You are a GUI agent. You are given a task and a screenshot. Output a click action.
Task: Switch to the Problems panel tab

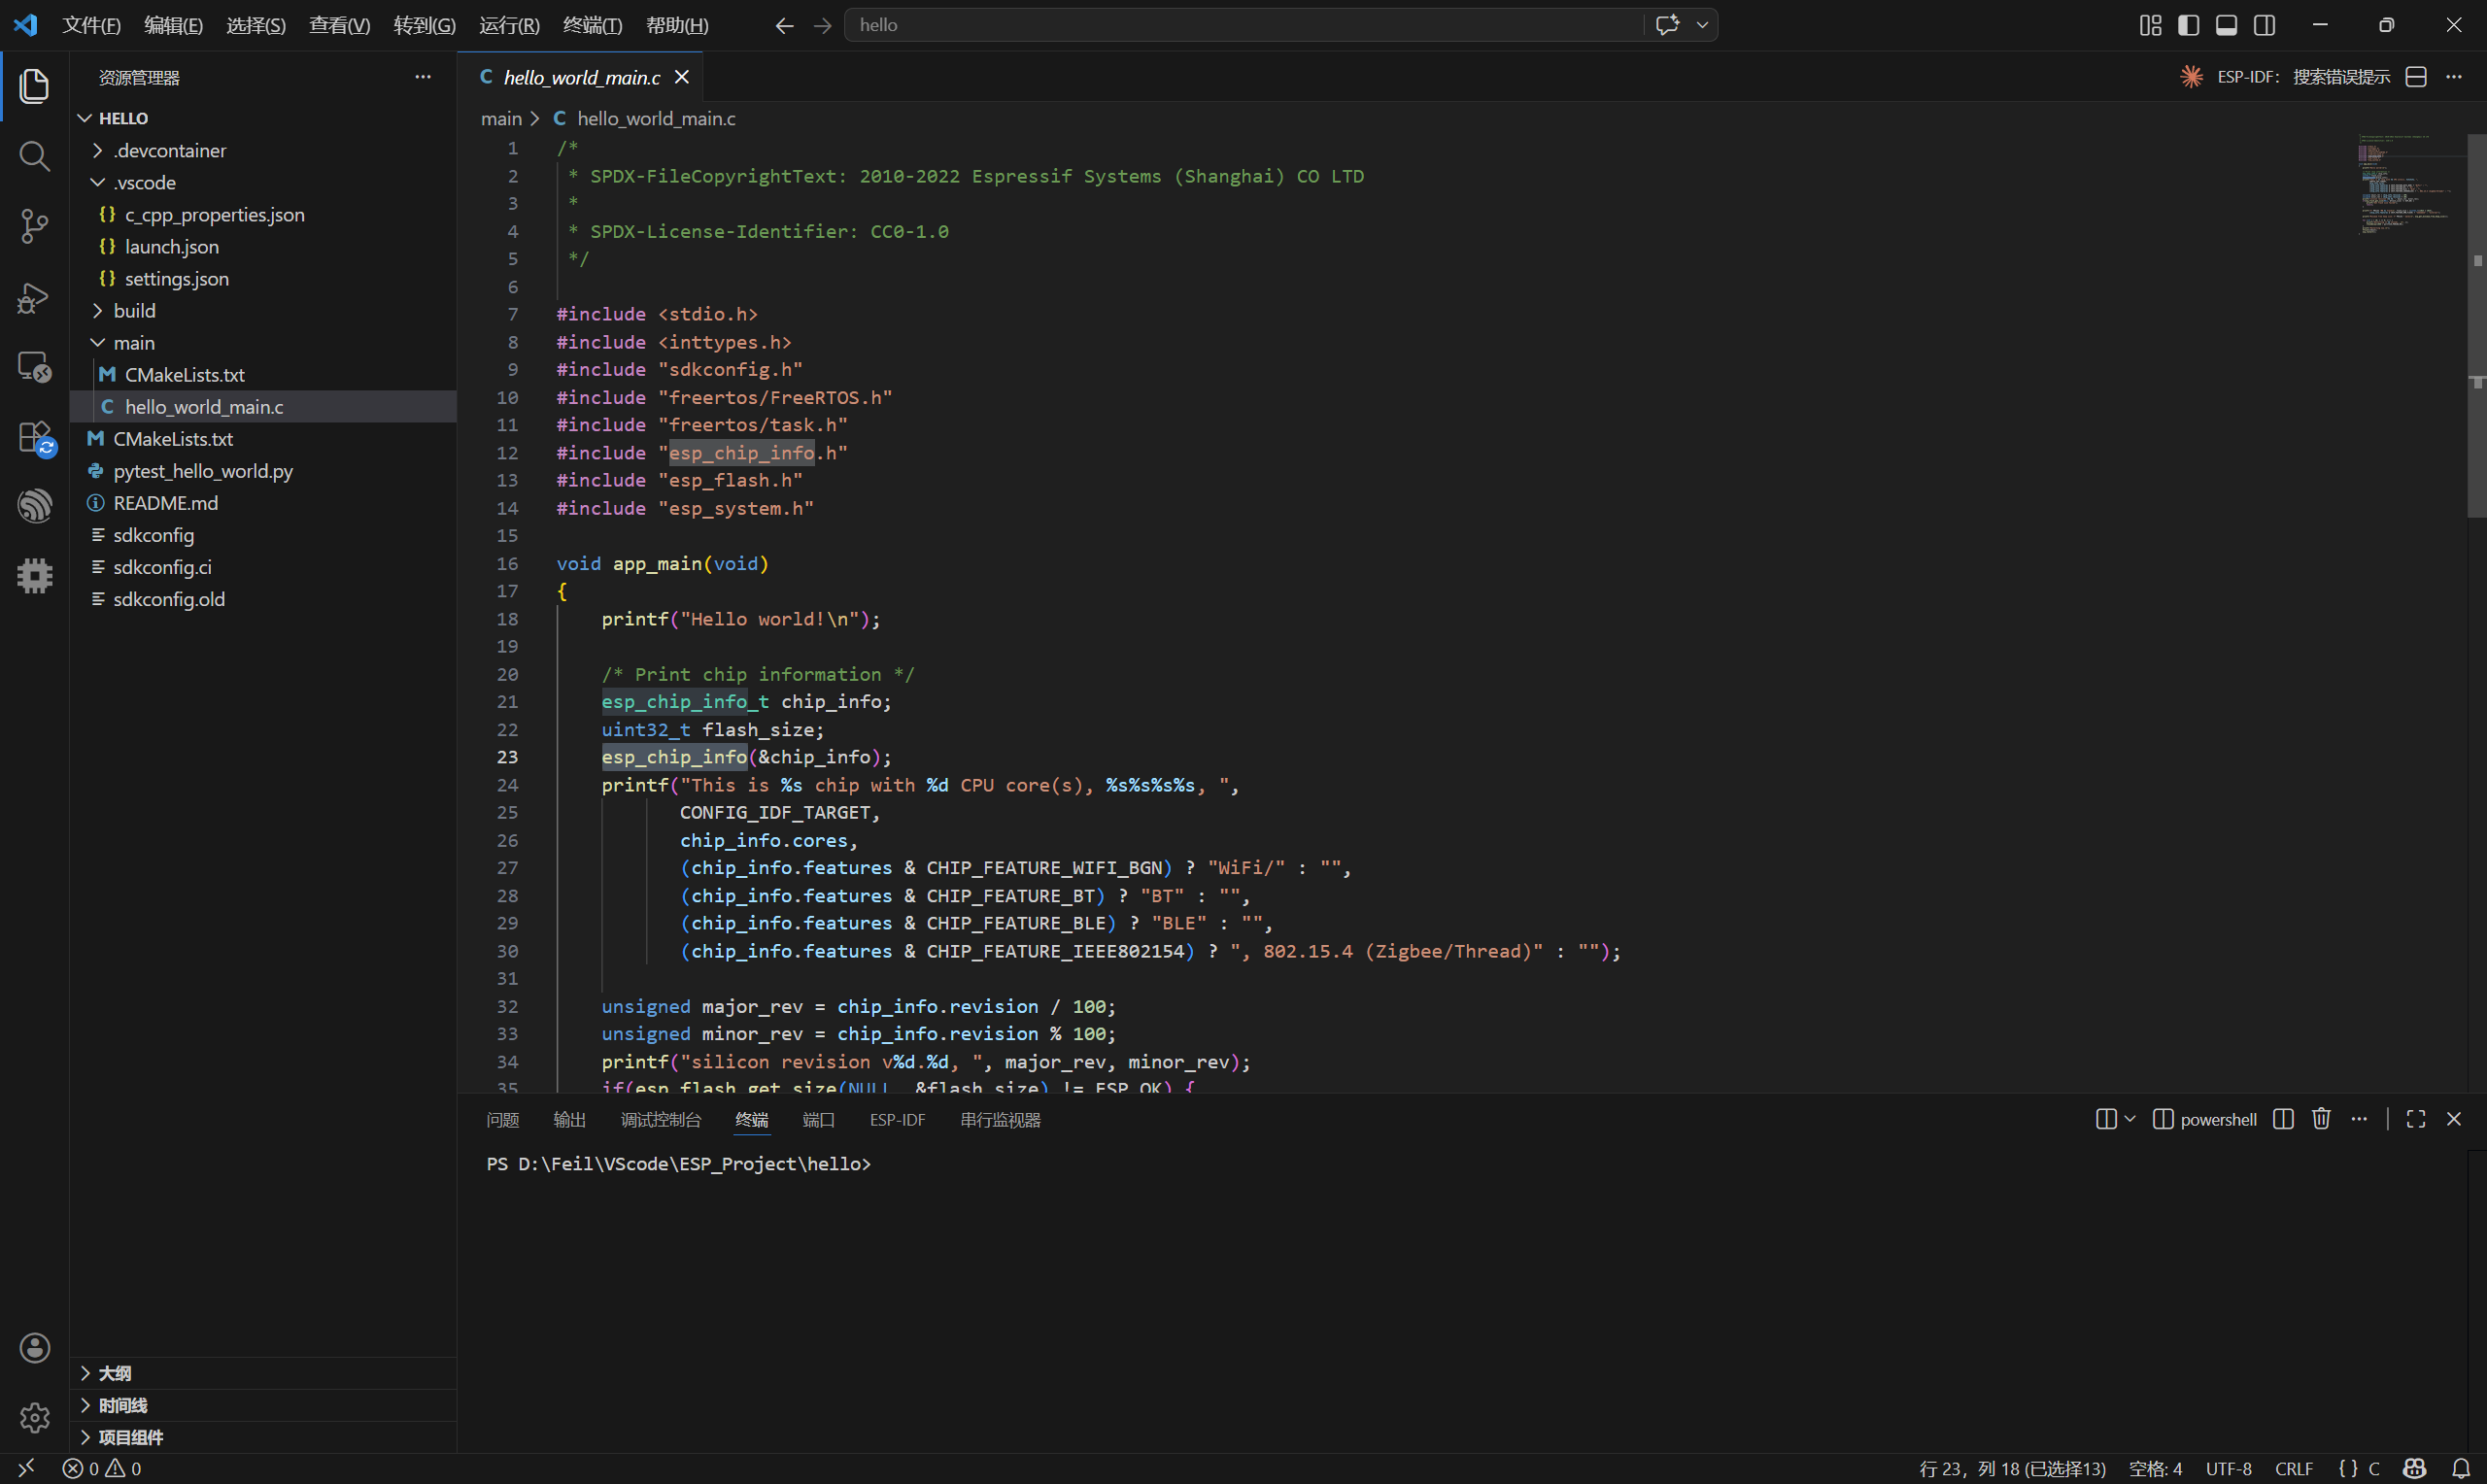503,1119
